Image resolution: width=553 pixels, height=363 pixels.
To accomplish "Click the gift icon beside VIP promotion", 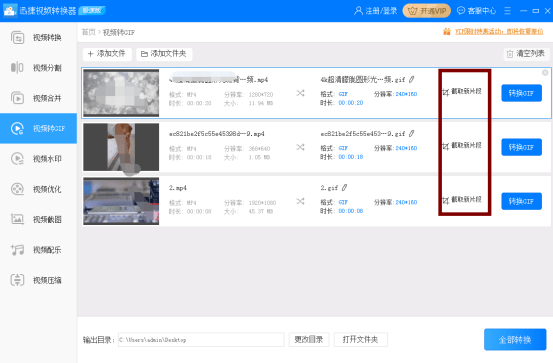I will click(446, 32).
